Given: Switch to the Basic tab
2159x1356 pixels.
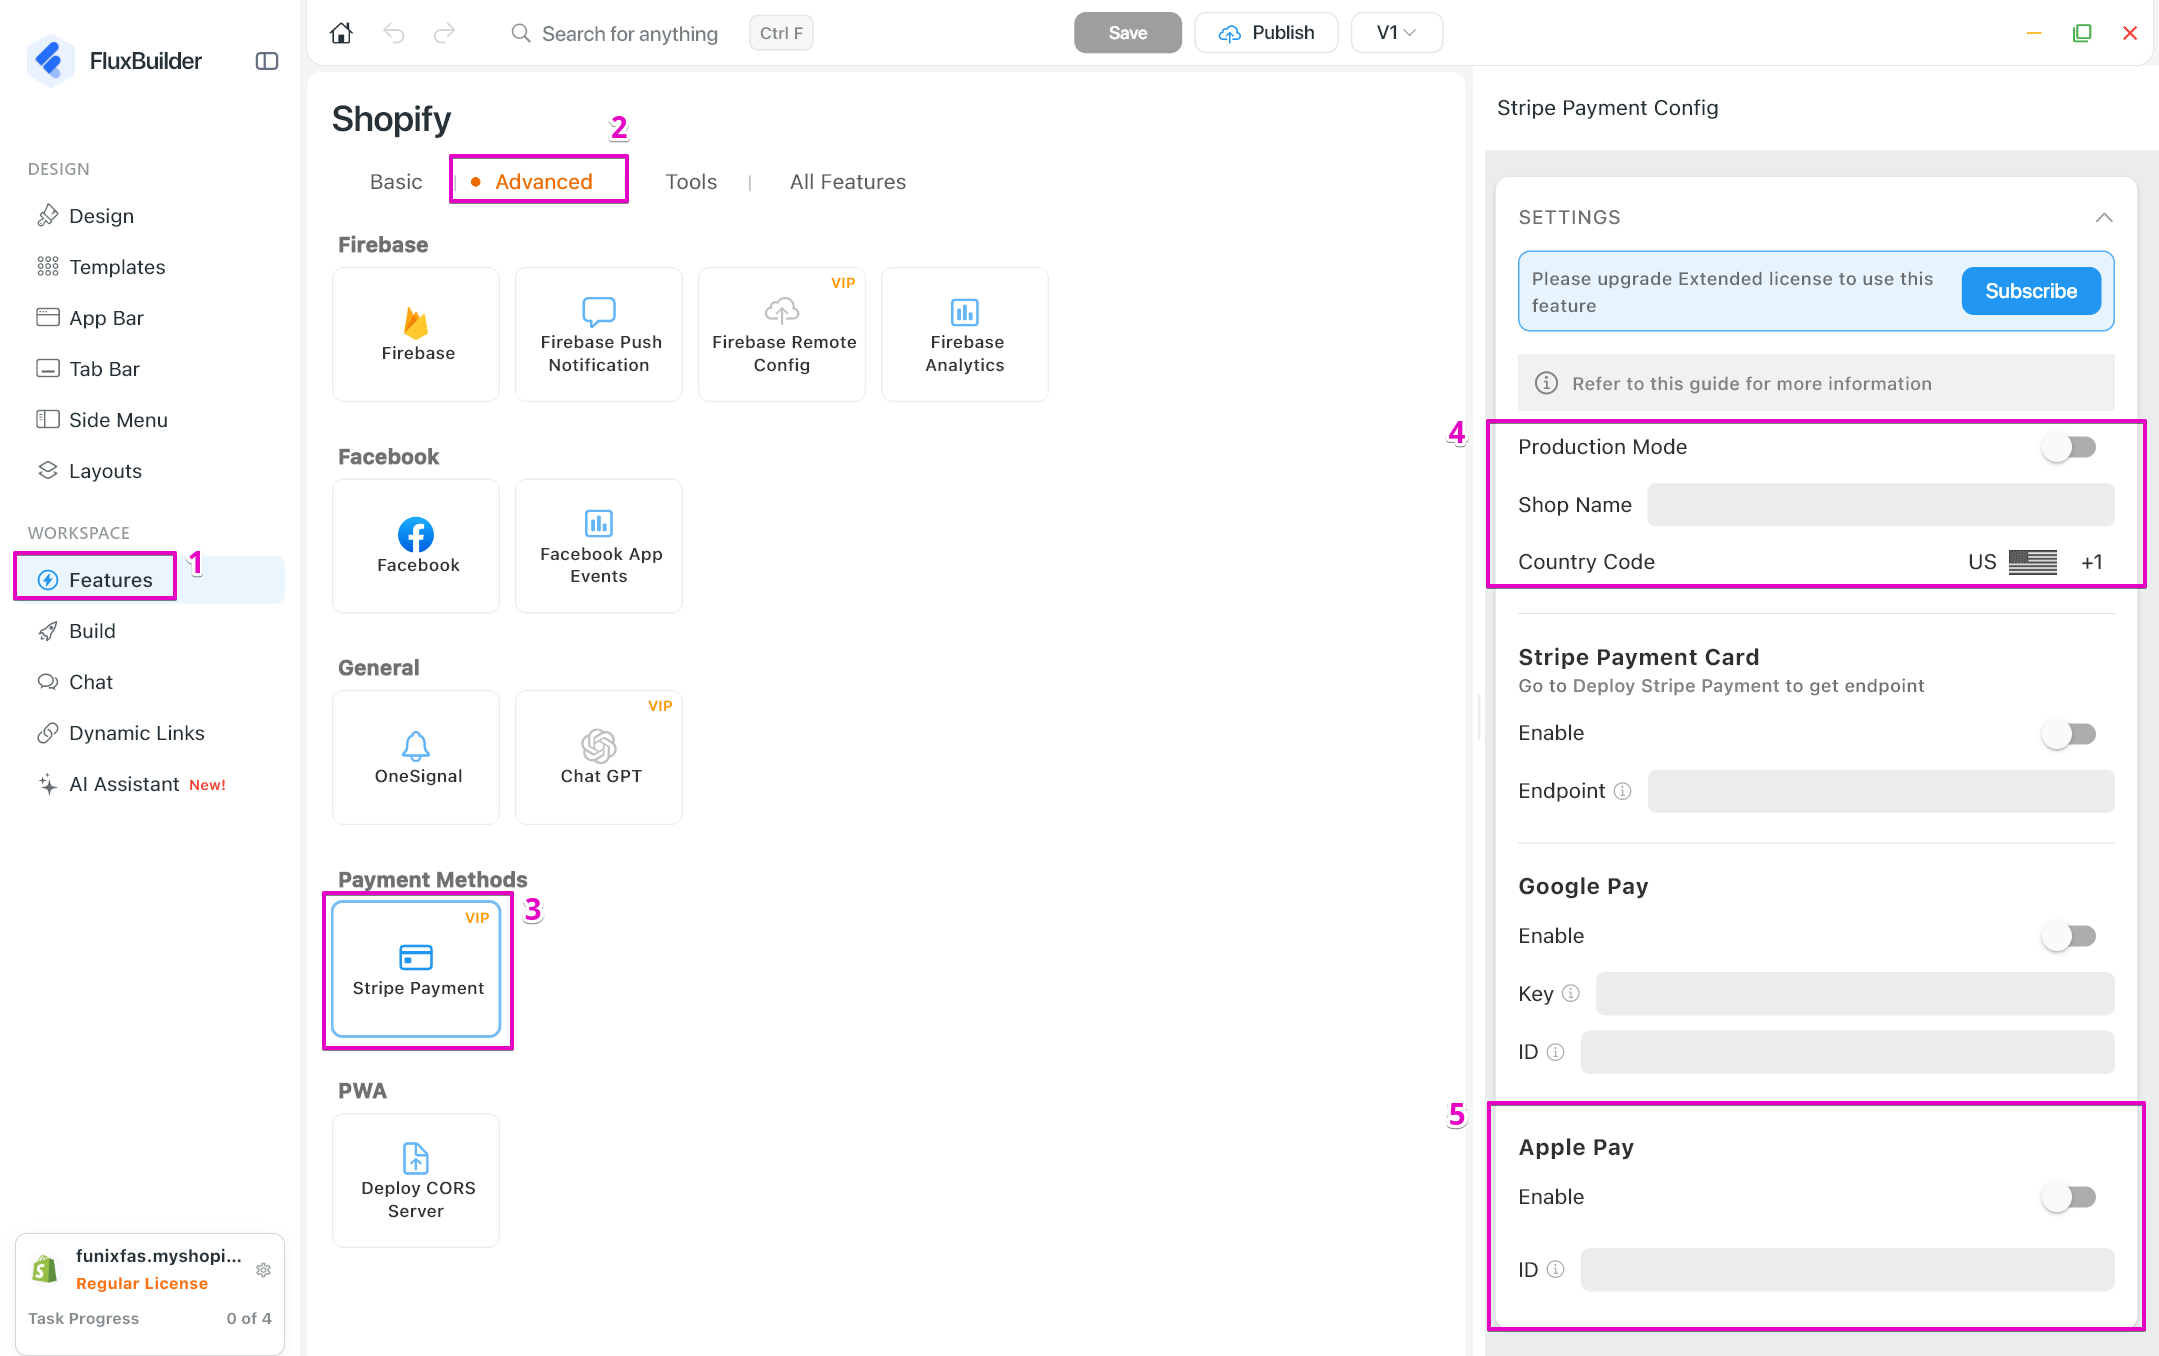Looking at the screenshot, I should [396, 182].
